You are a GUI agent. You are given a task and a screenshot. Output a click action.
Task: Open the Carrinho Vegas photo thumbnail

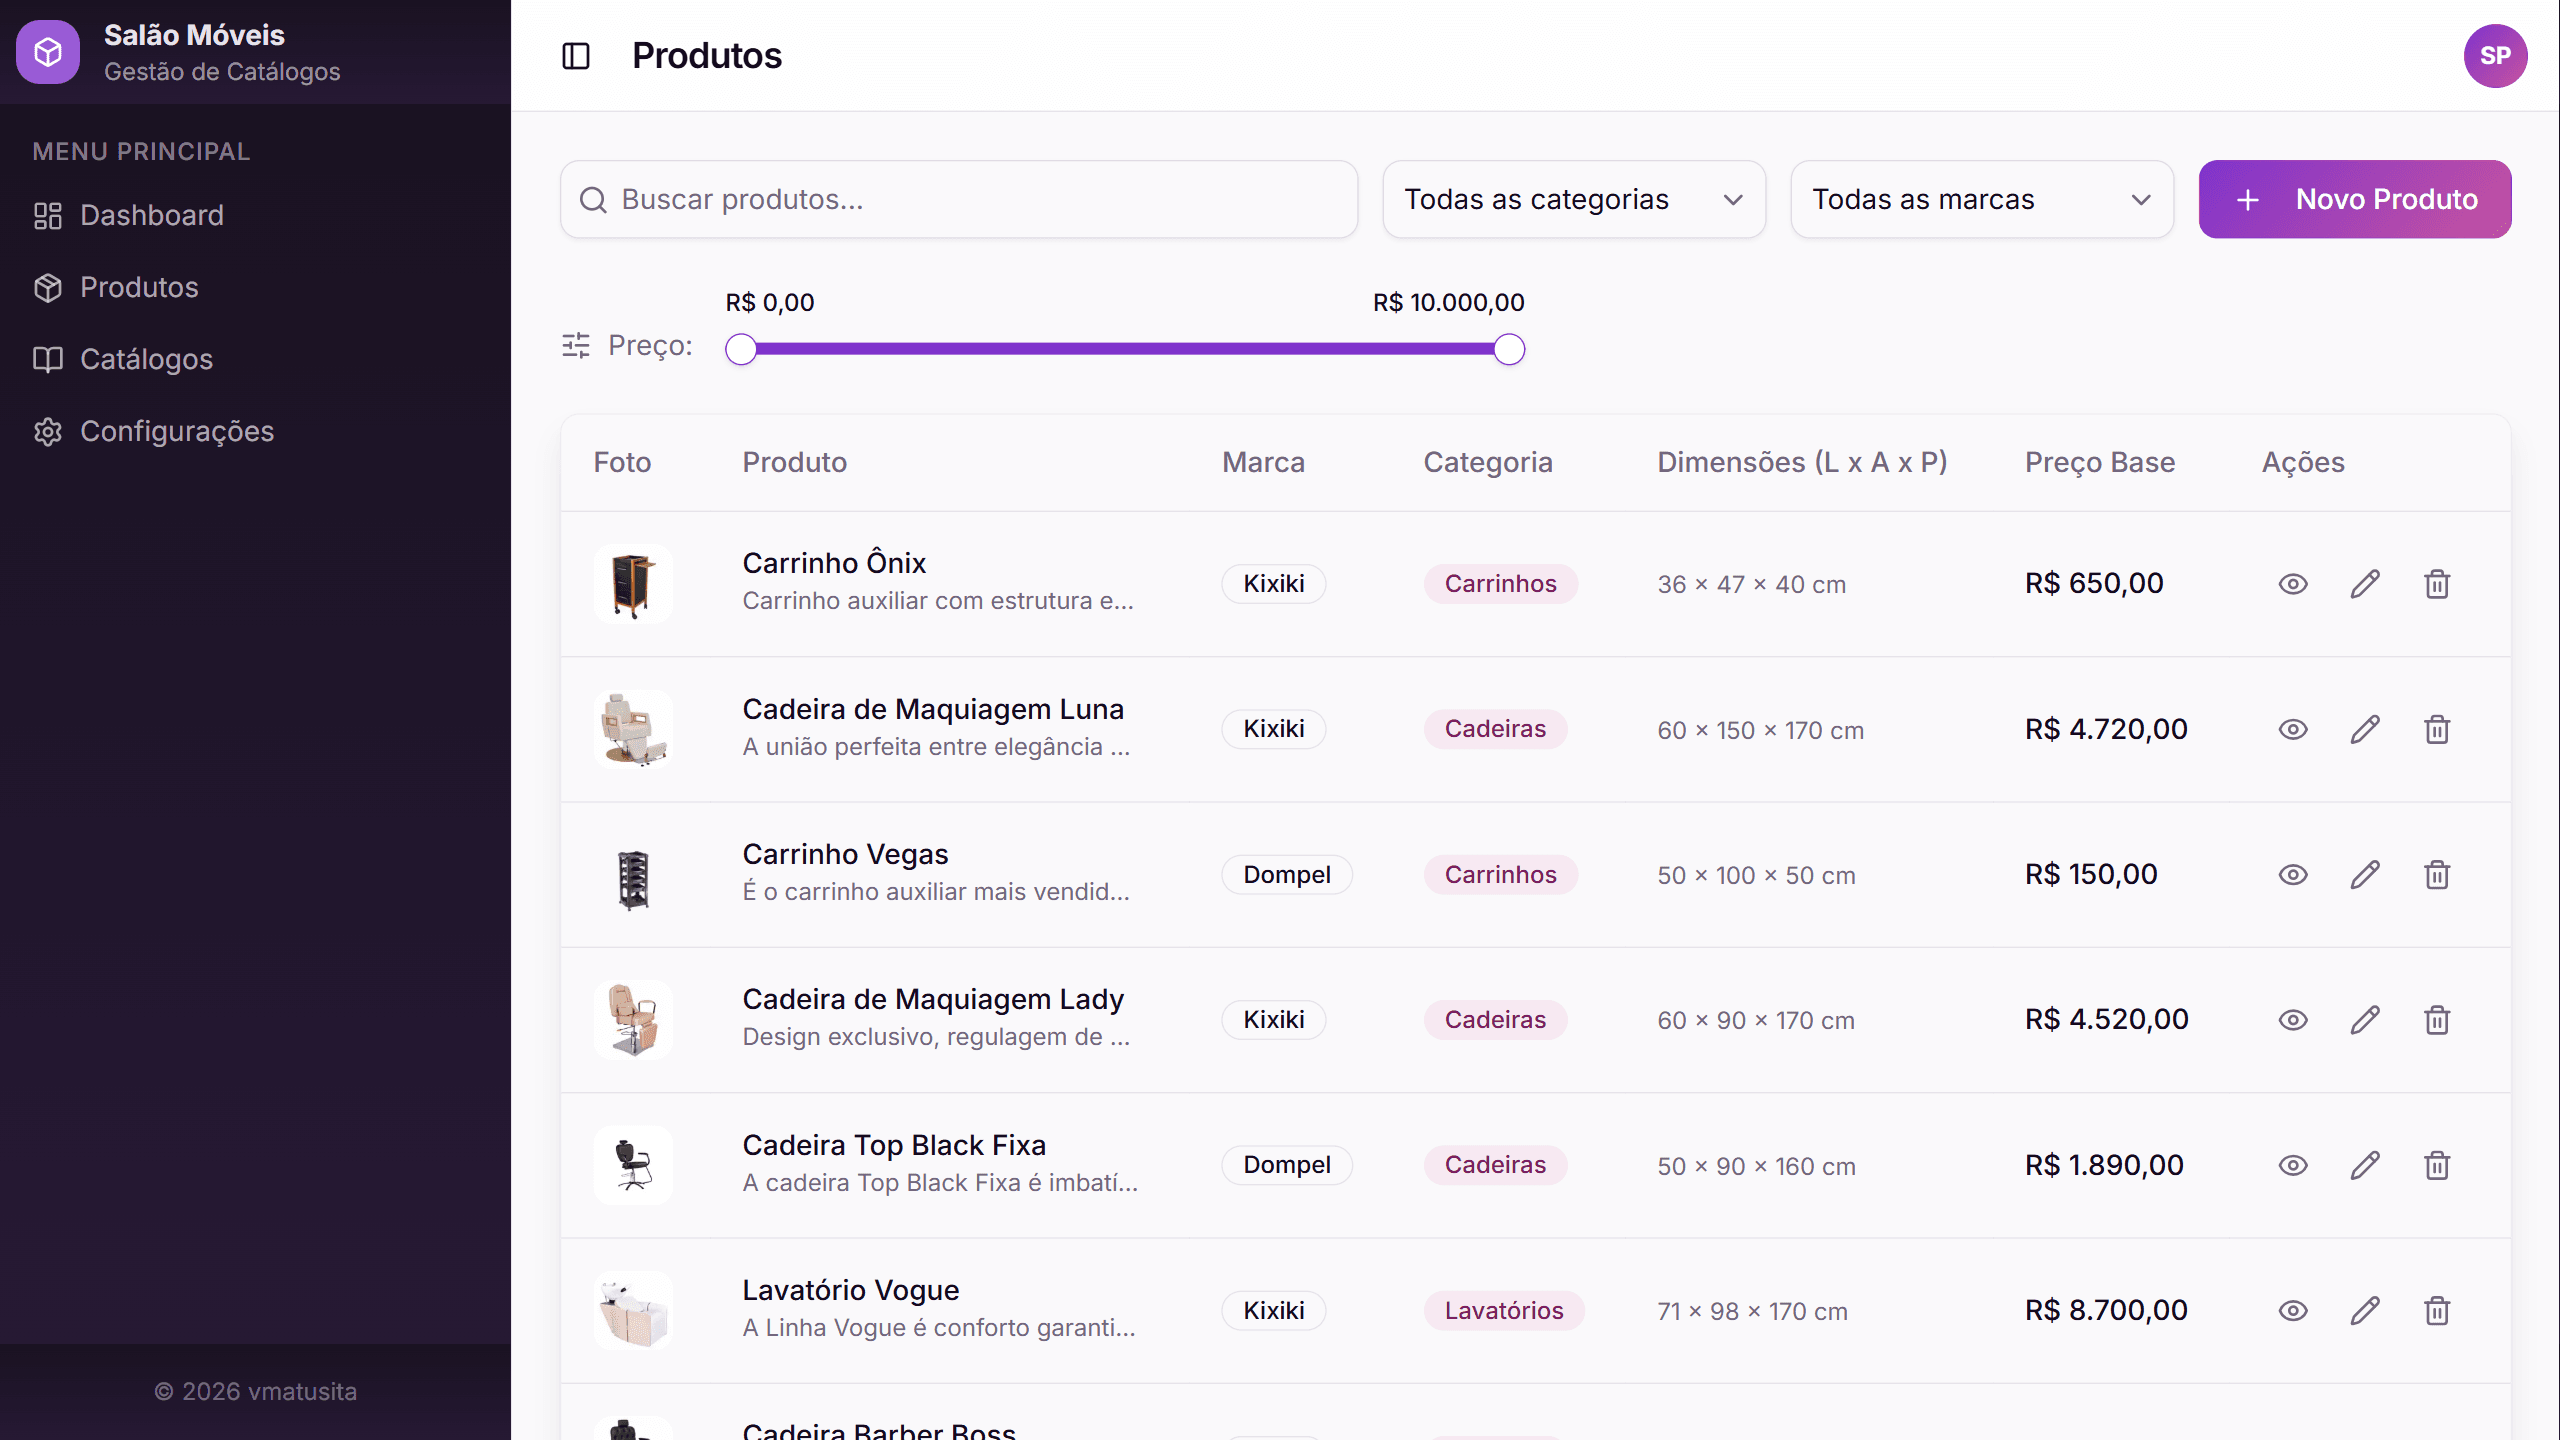coord(633,875)
